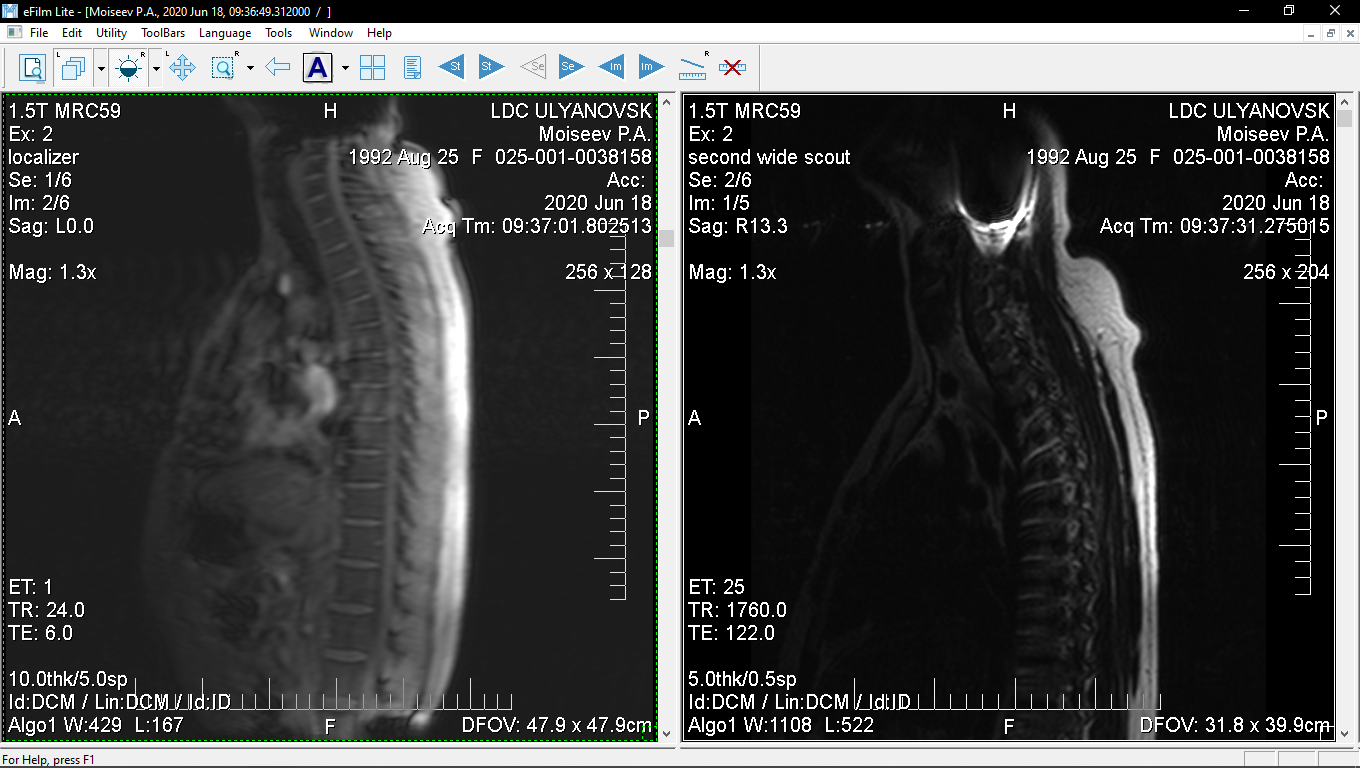Select the pan four-arrow tool
Image resolution: width=1360 pixels, height=768 pixels.
tap(182, 68)
